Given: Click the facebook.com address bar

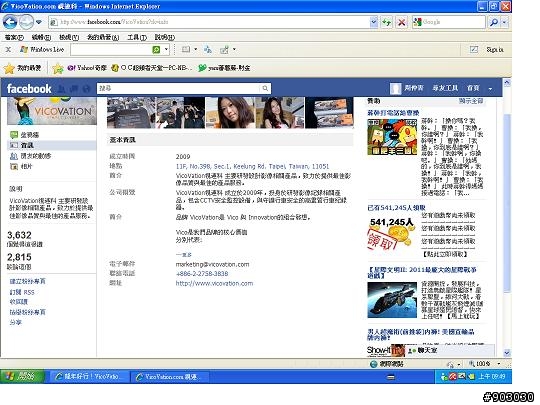Looking at the screenshot, I should tap(209, 22).
